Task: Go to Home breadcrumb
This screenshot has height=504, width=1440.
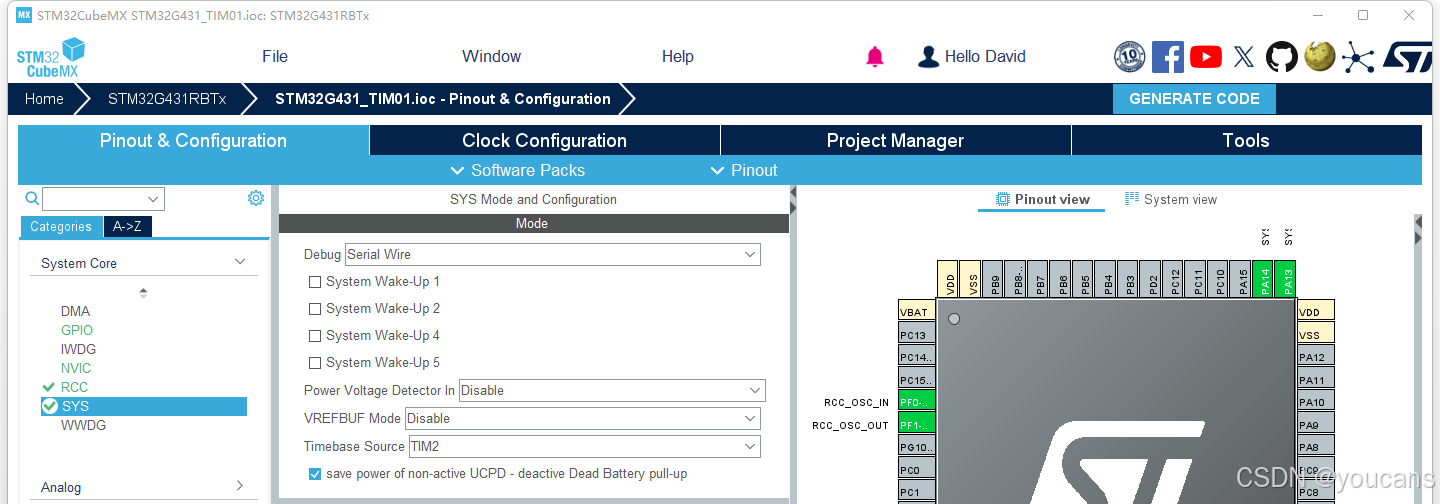Action: pyautogui.click(x=44, y=99)
